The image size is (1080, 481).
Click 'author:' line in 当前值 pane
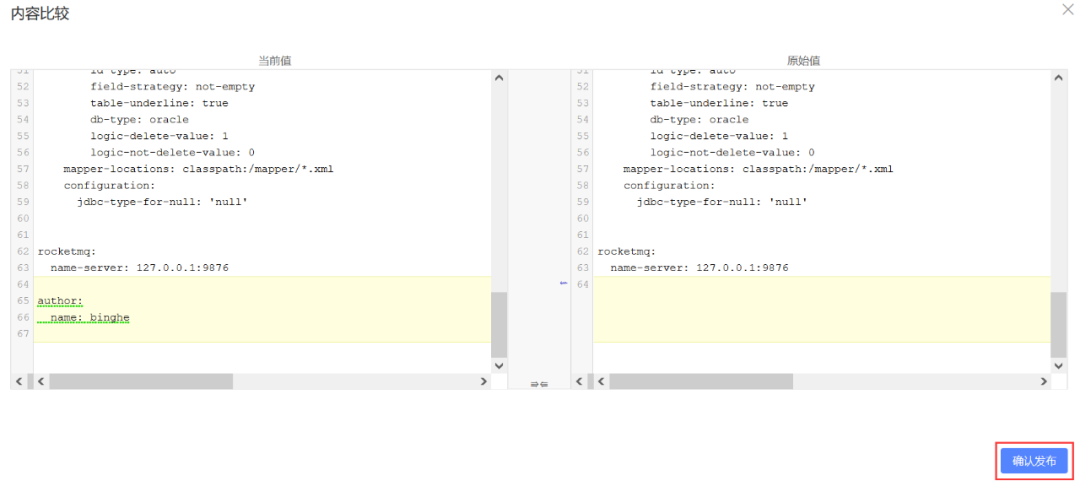coord(60,301)
